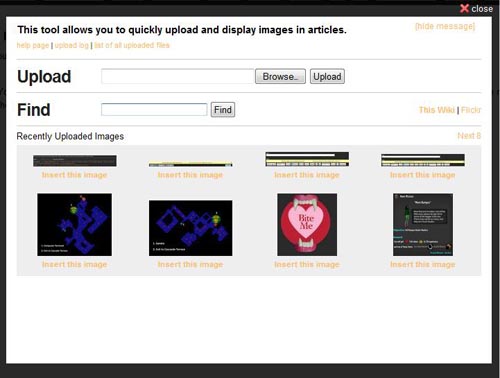The image size is (500, 378).
Task: Open the help page link
Action: click(33, 45)
